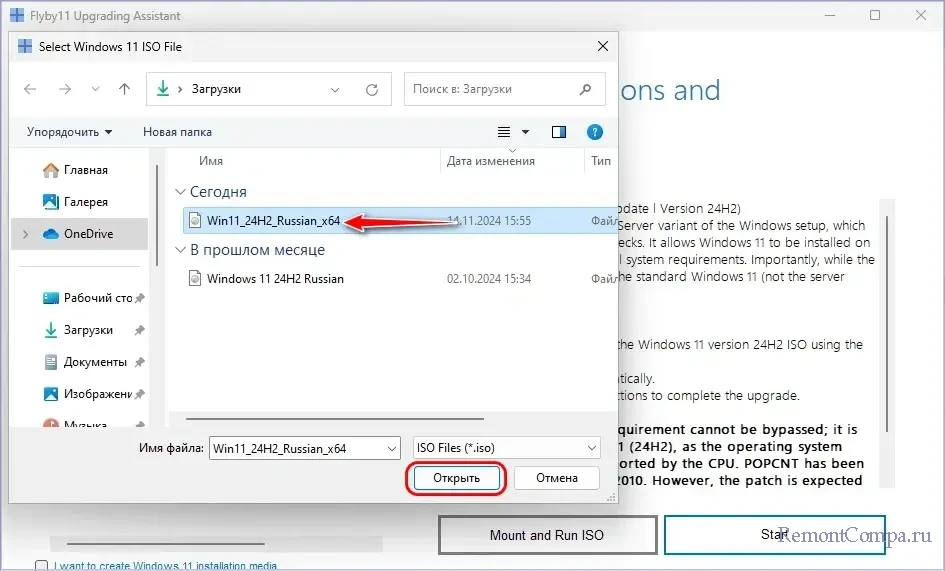The width and height of the screenshot is (945, 571).
Task: Click the Открыть button
Action: point(456,478)
